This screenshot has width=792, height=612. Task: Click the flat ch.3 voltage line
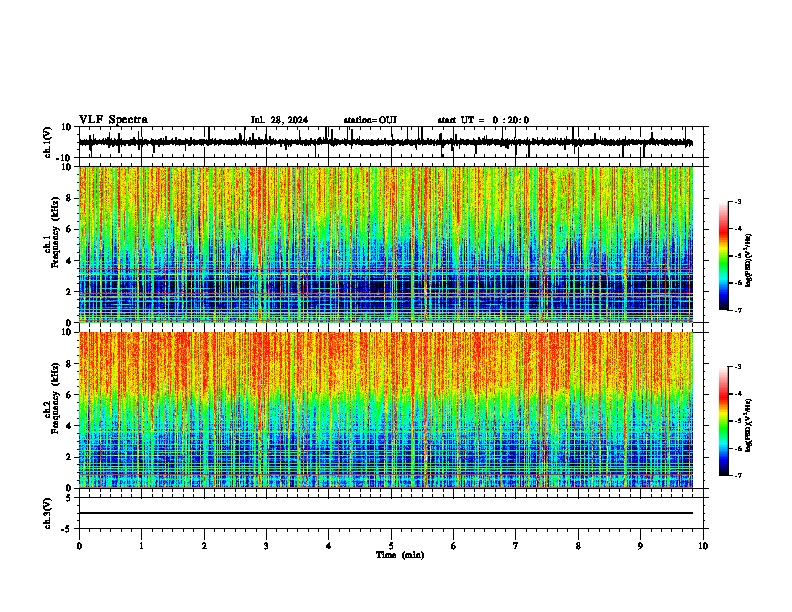click(x=385, y=513)
